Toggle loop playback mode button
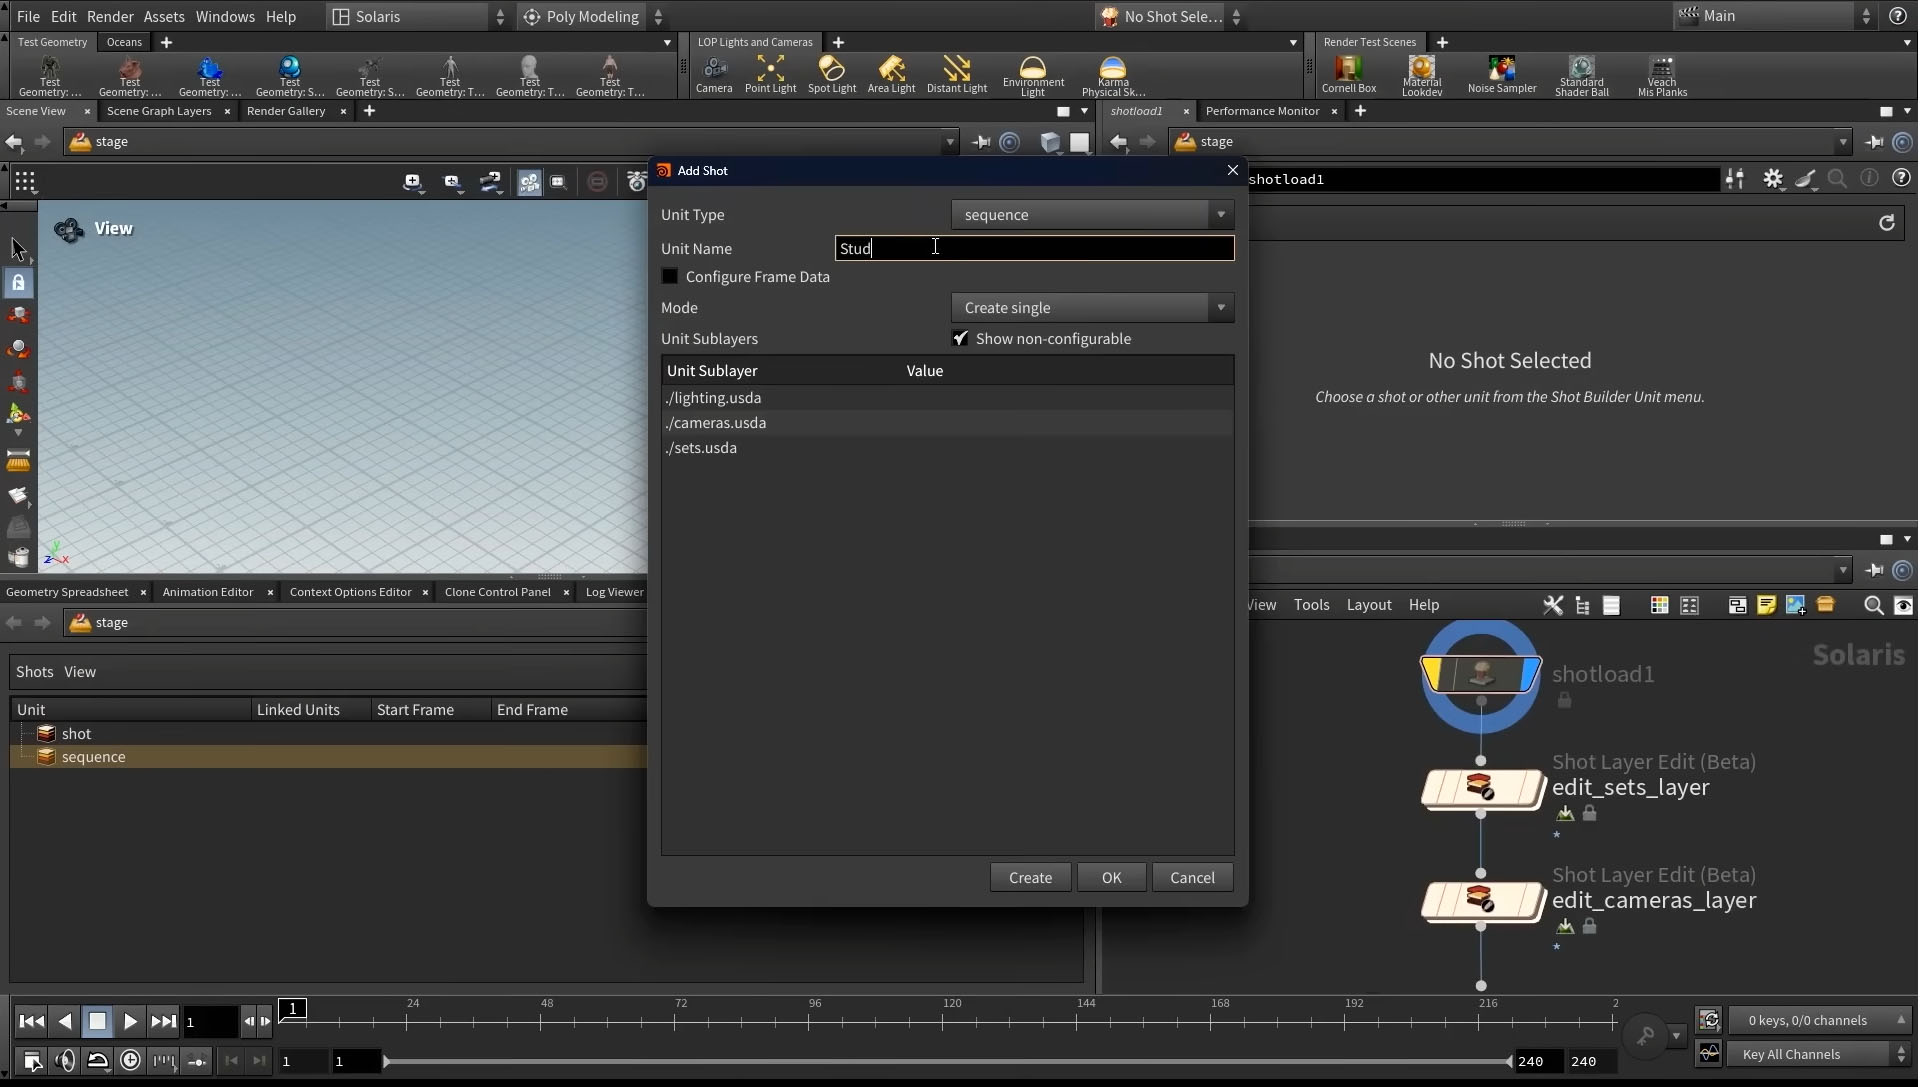Screen dimensions: 1920x1087 click(97, 1060)
